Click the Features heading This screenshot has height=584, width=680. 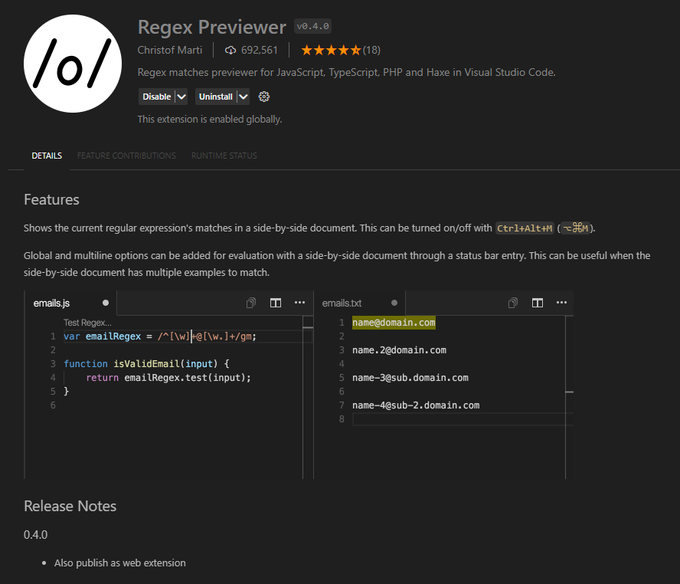(x=52, y=200)
